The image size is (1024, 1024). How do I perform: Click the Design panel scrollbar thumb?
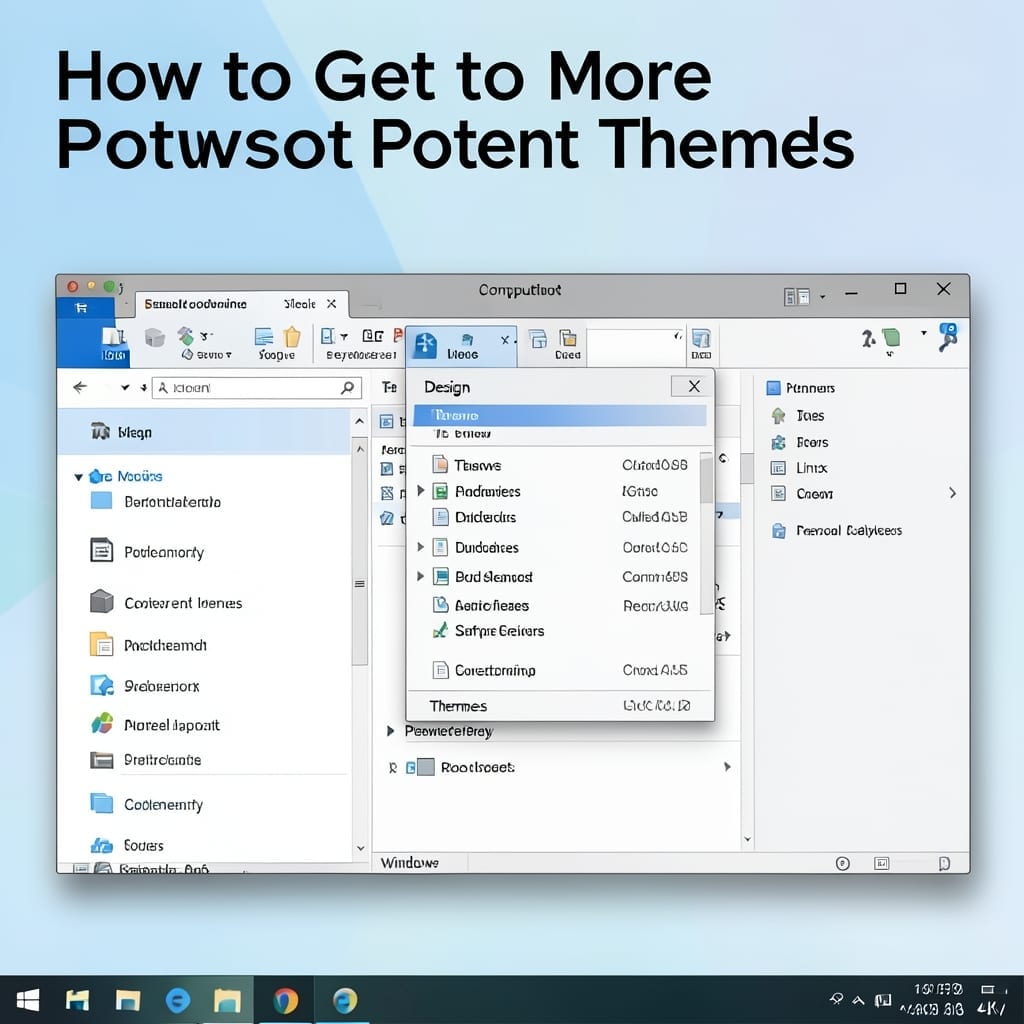point(706,480)
